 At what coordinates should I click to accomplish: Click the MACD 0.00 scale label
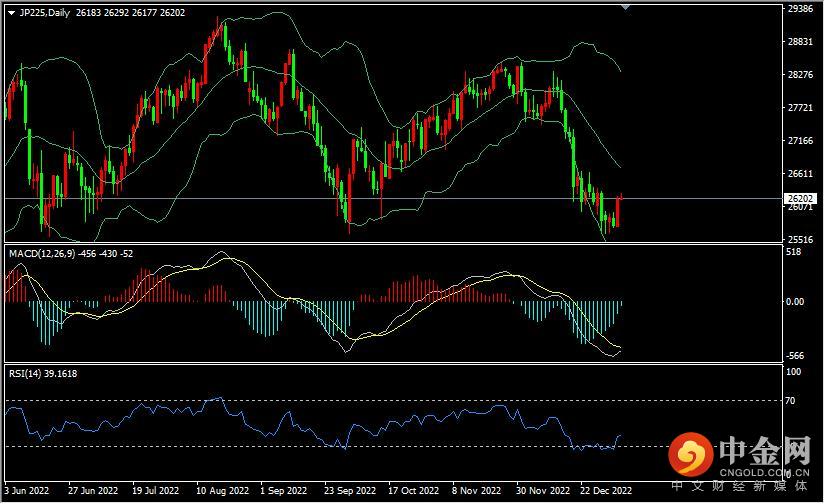pos(793,301)
